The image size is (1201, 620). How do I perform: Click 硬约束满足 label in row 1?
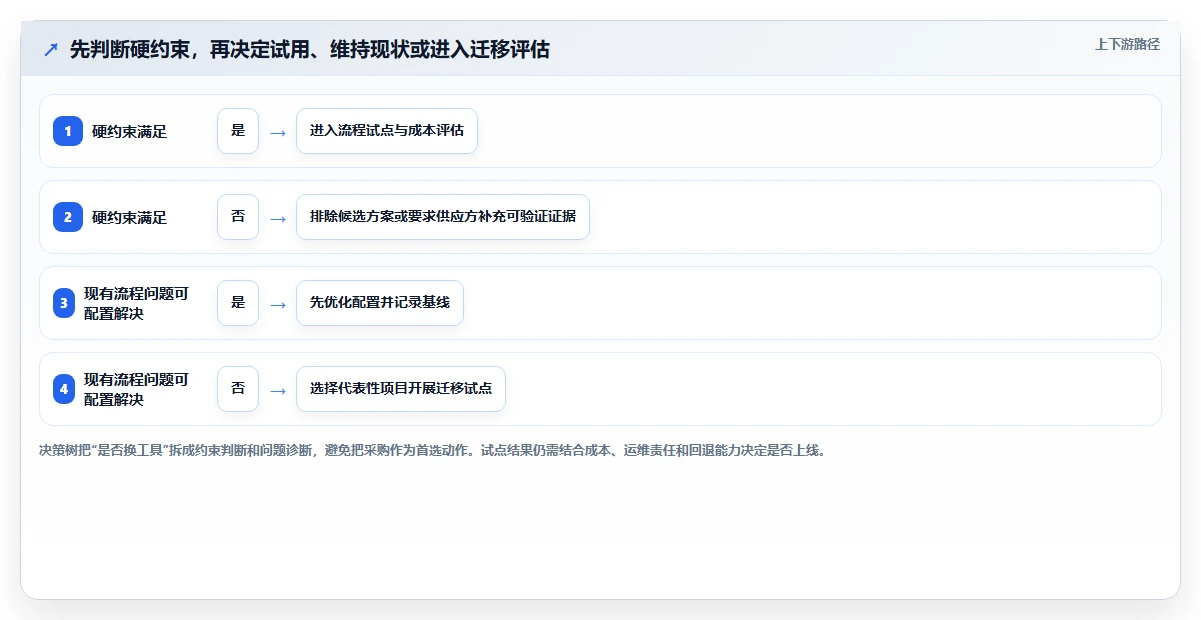(x=129, y=131)
